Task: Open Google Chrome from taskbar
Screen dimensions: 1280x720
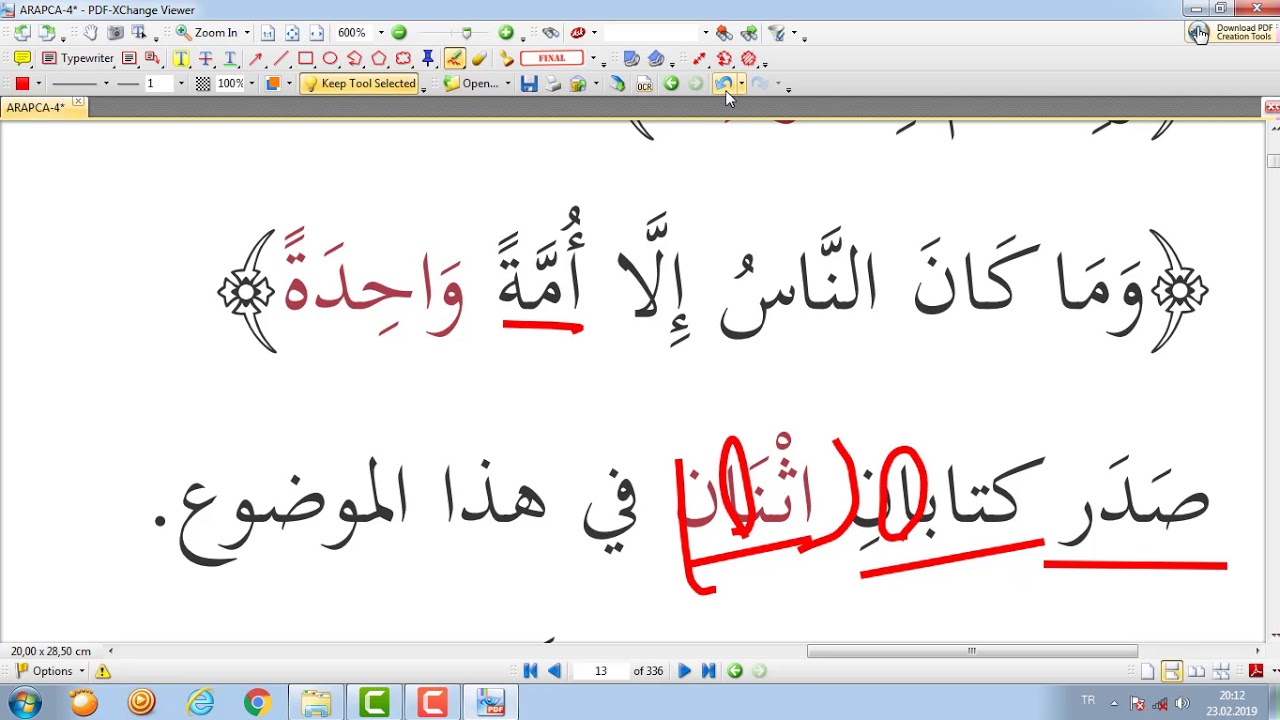Action: [x=257, y=703]
